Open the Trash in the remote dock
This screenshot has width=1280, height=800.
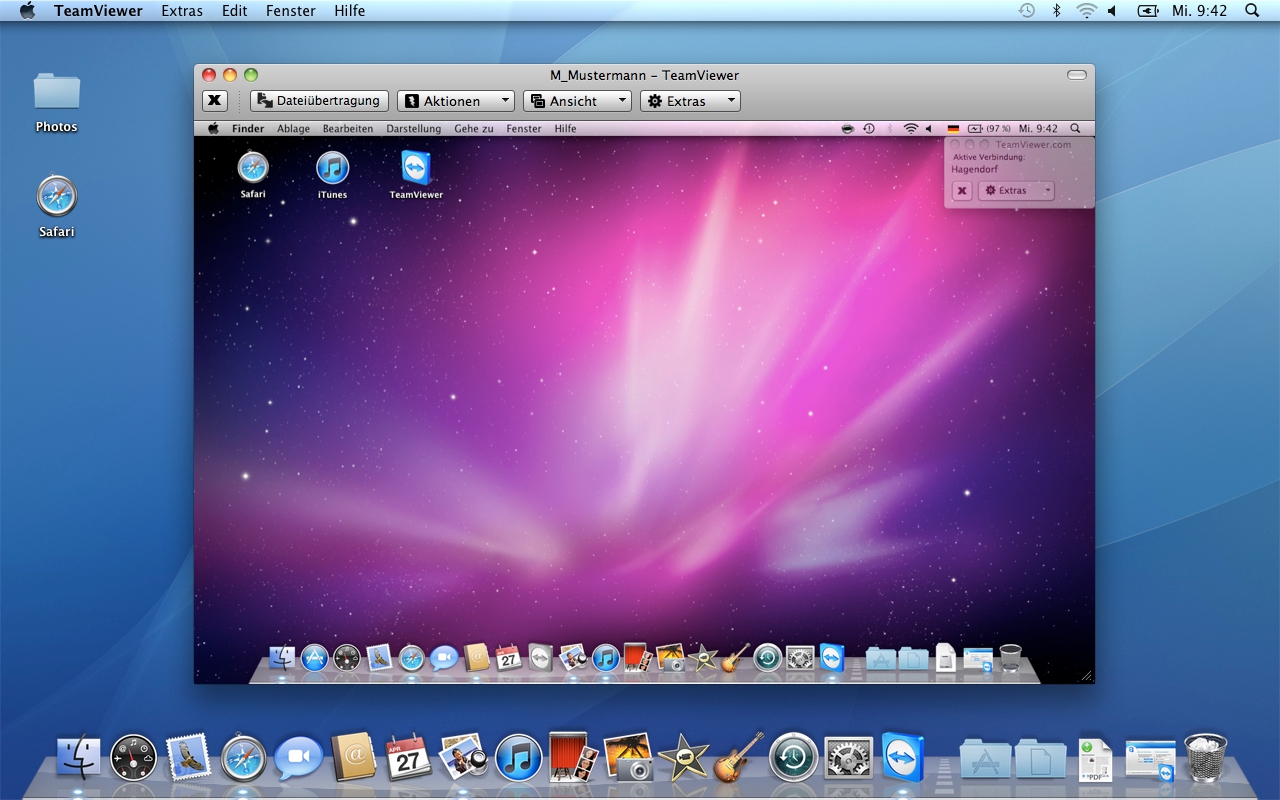(1011, 657)
